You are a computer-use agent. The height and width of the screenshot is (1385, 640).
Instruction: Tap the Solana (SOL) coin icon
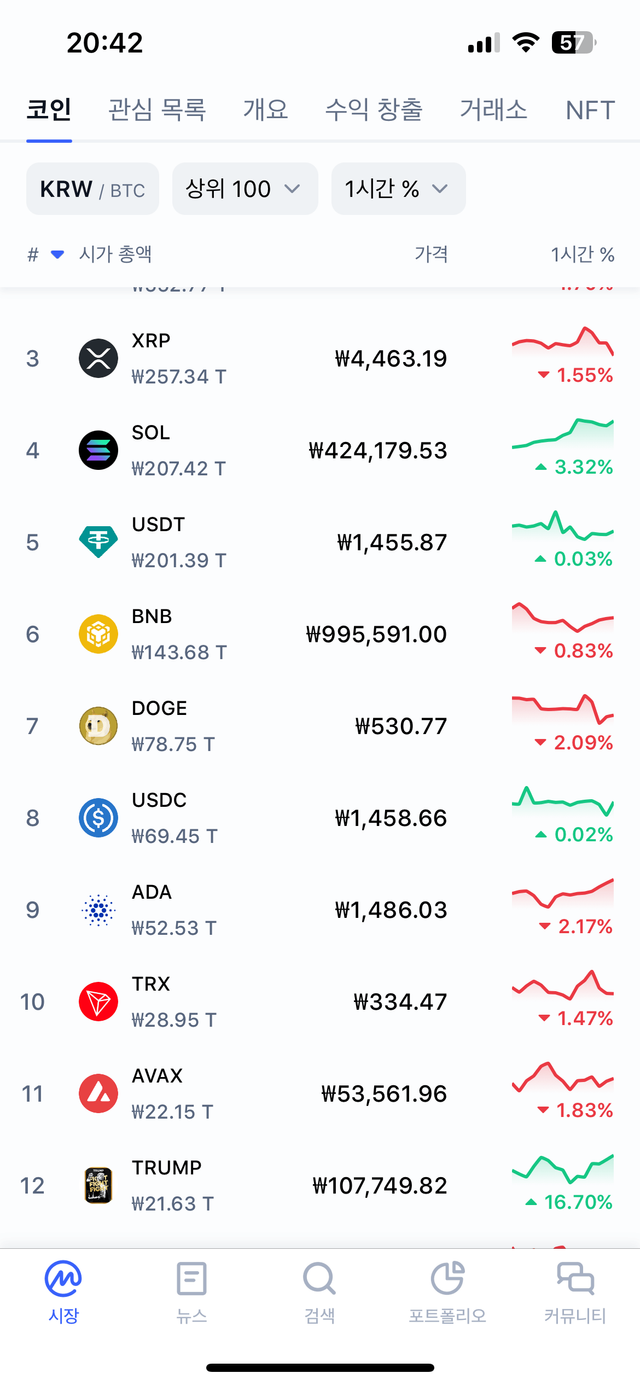[98, 450]
